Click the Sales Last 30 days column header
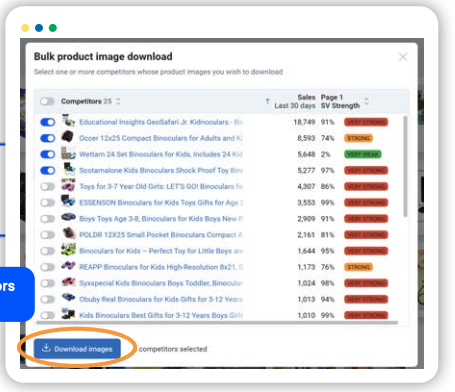 (x=295, y=101)
